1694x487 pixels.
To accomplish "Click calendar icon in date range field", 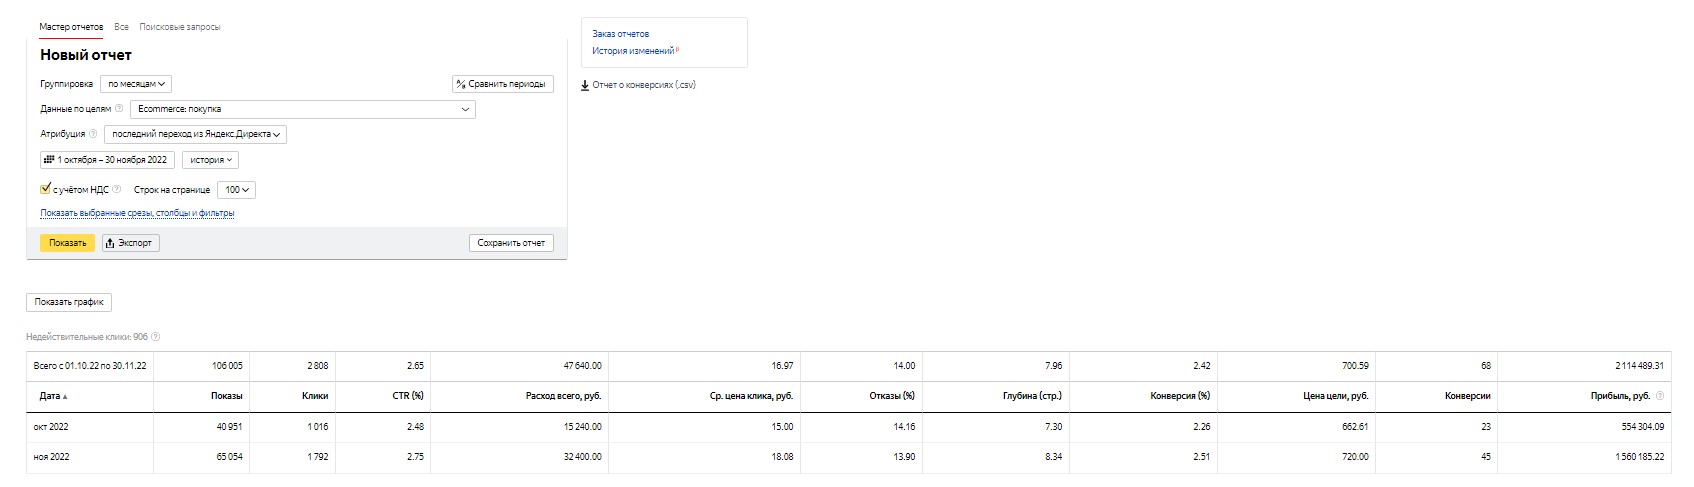I will coord(49,160).
